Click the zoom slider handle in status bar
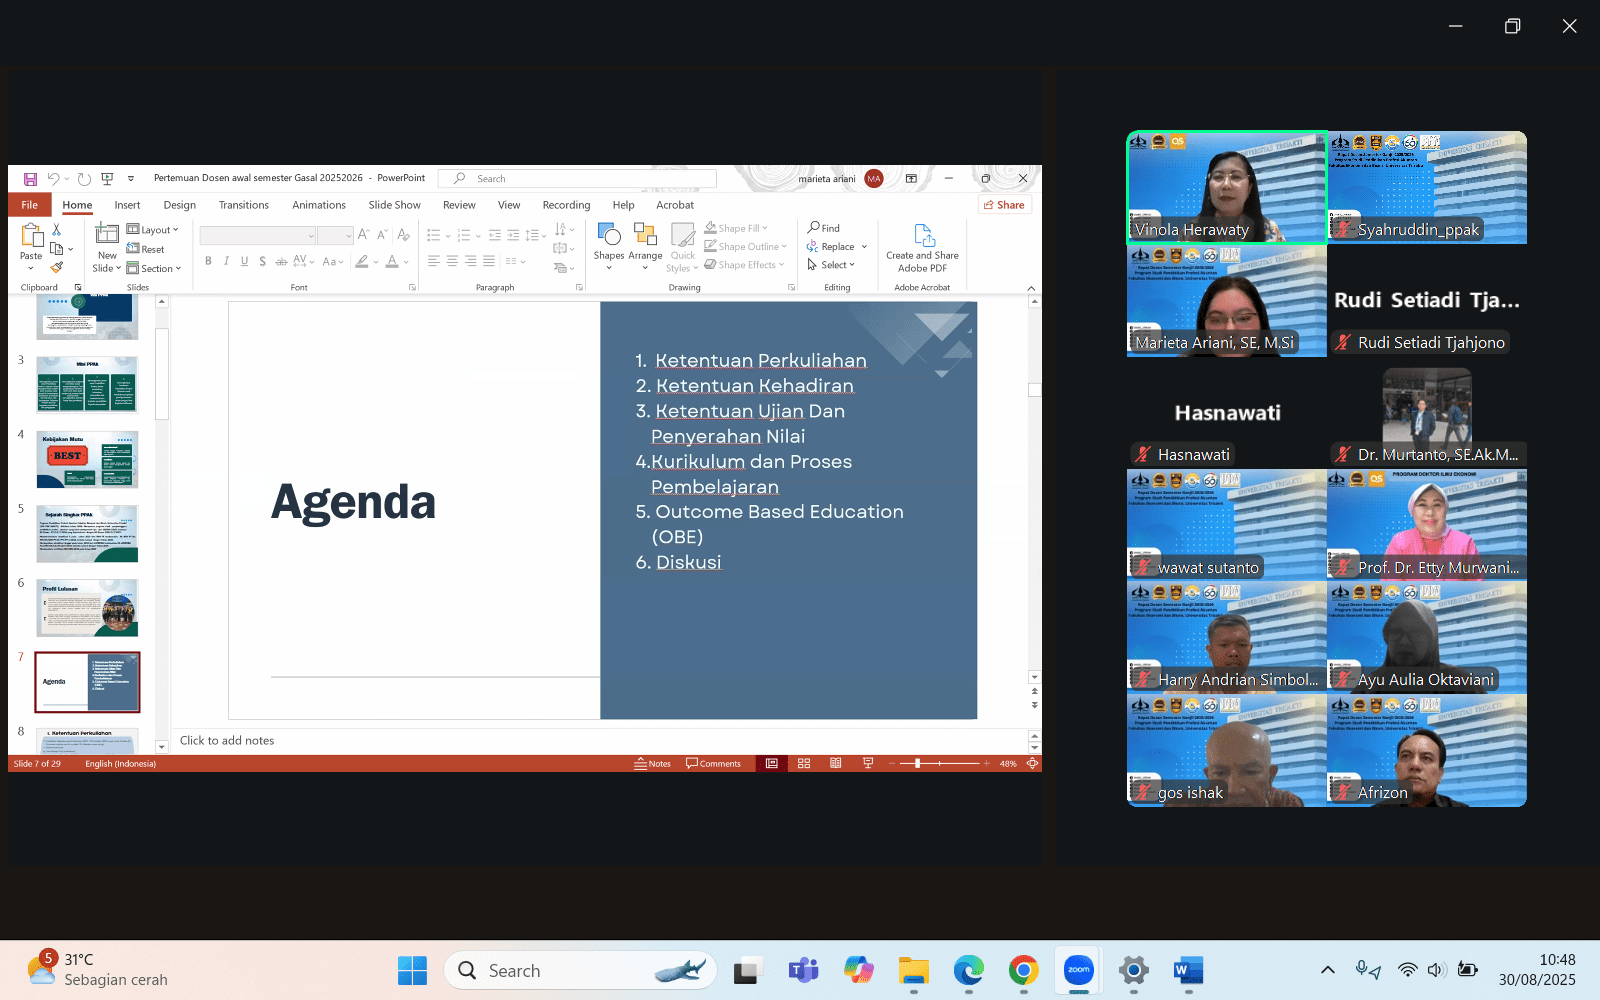This screenshot has height=1000, width=1600. (917, 763)
